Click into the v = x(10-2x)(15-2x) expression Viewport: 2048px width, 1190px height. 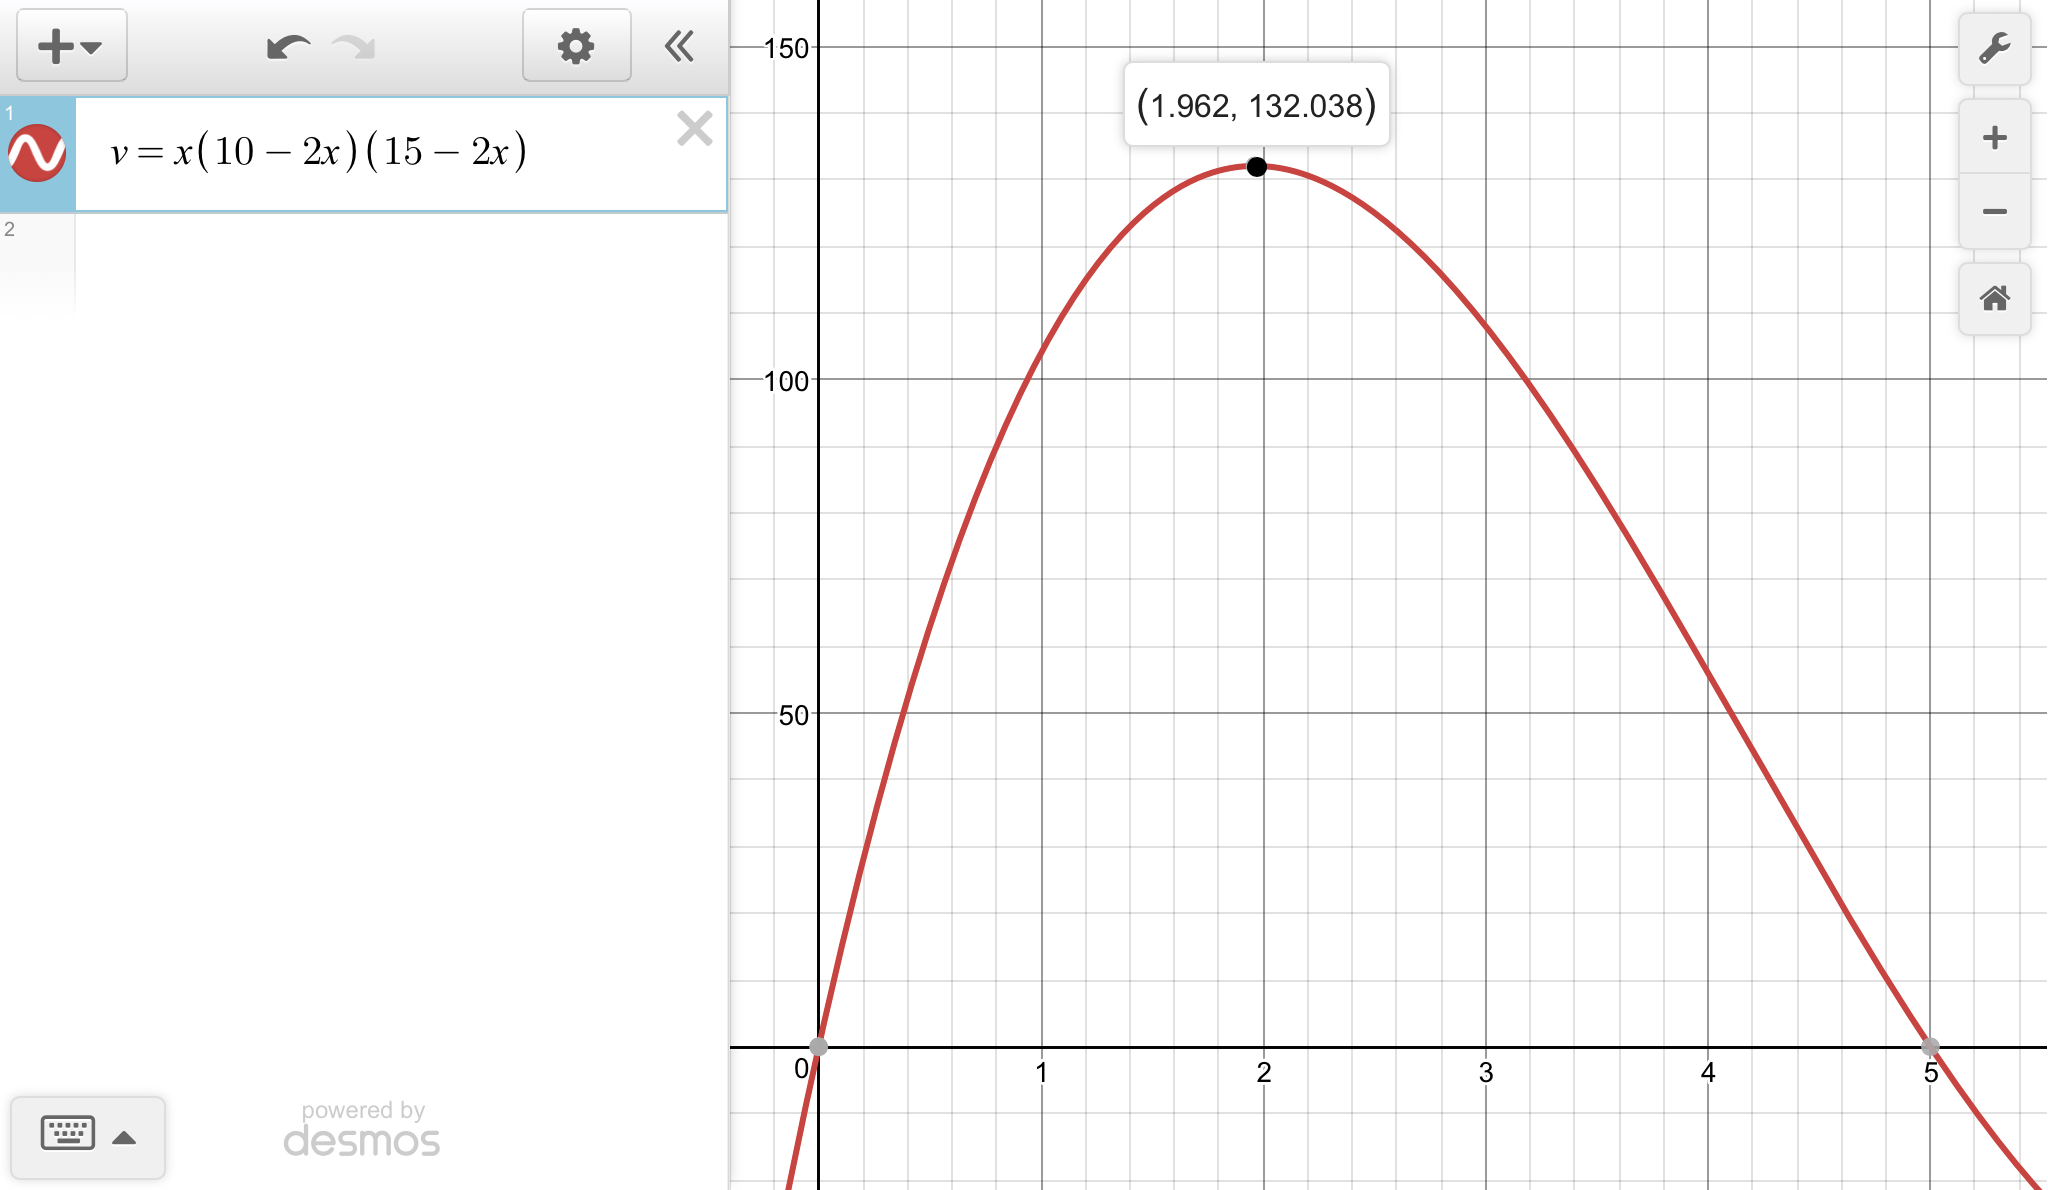320,152
